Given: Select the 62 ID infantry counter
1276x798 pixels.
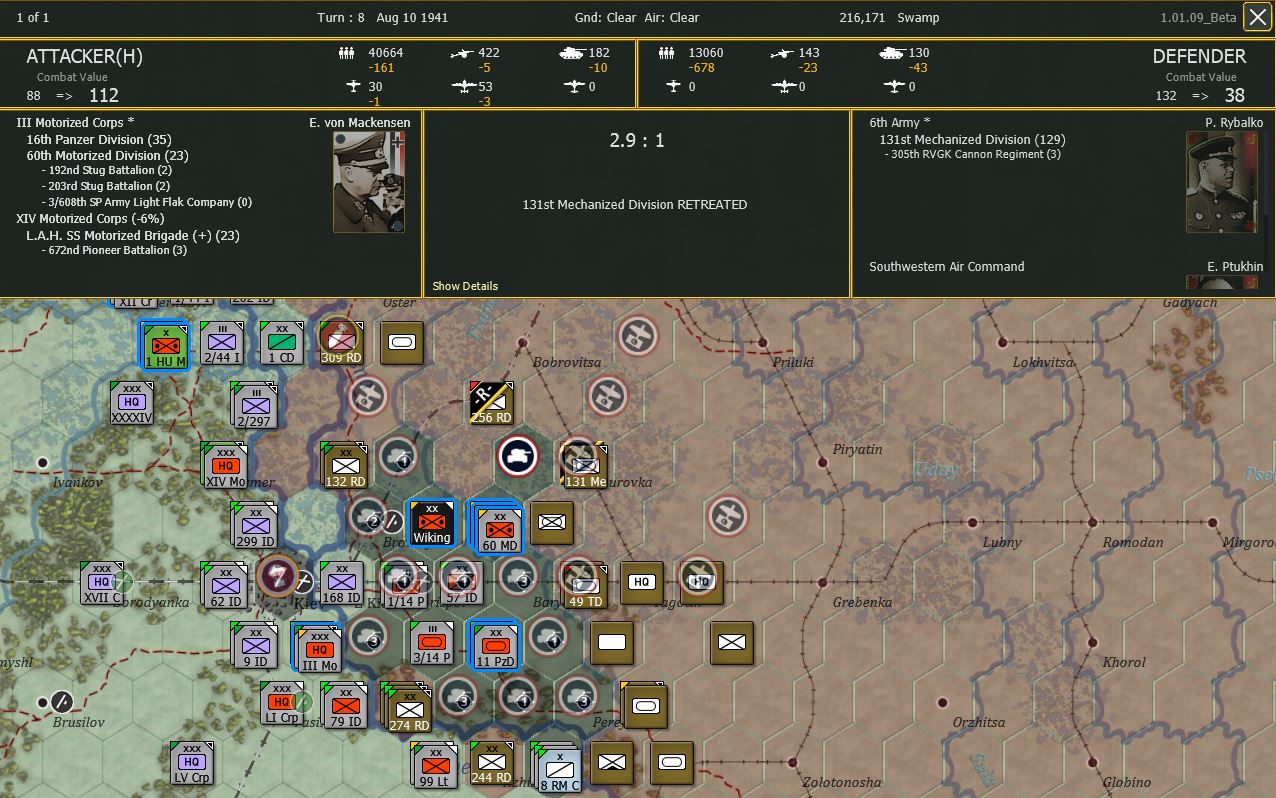Looking at the screenshot, I should tap(225, 586).
